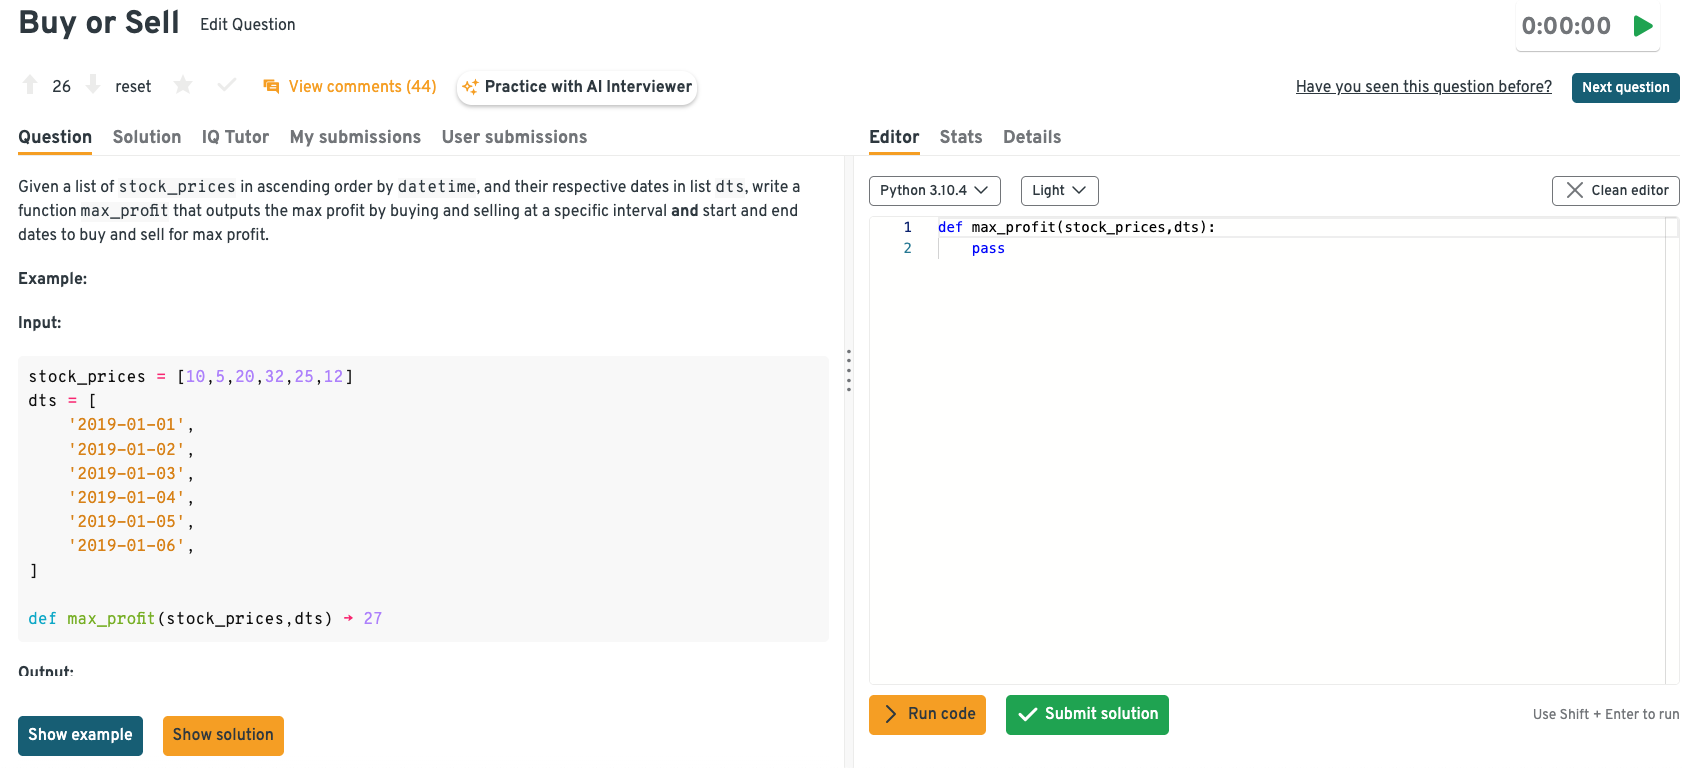
Task: Expand the Light theme dropdown
Action: (x=1058, y=190)
